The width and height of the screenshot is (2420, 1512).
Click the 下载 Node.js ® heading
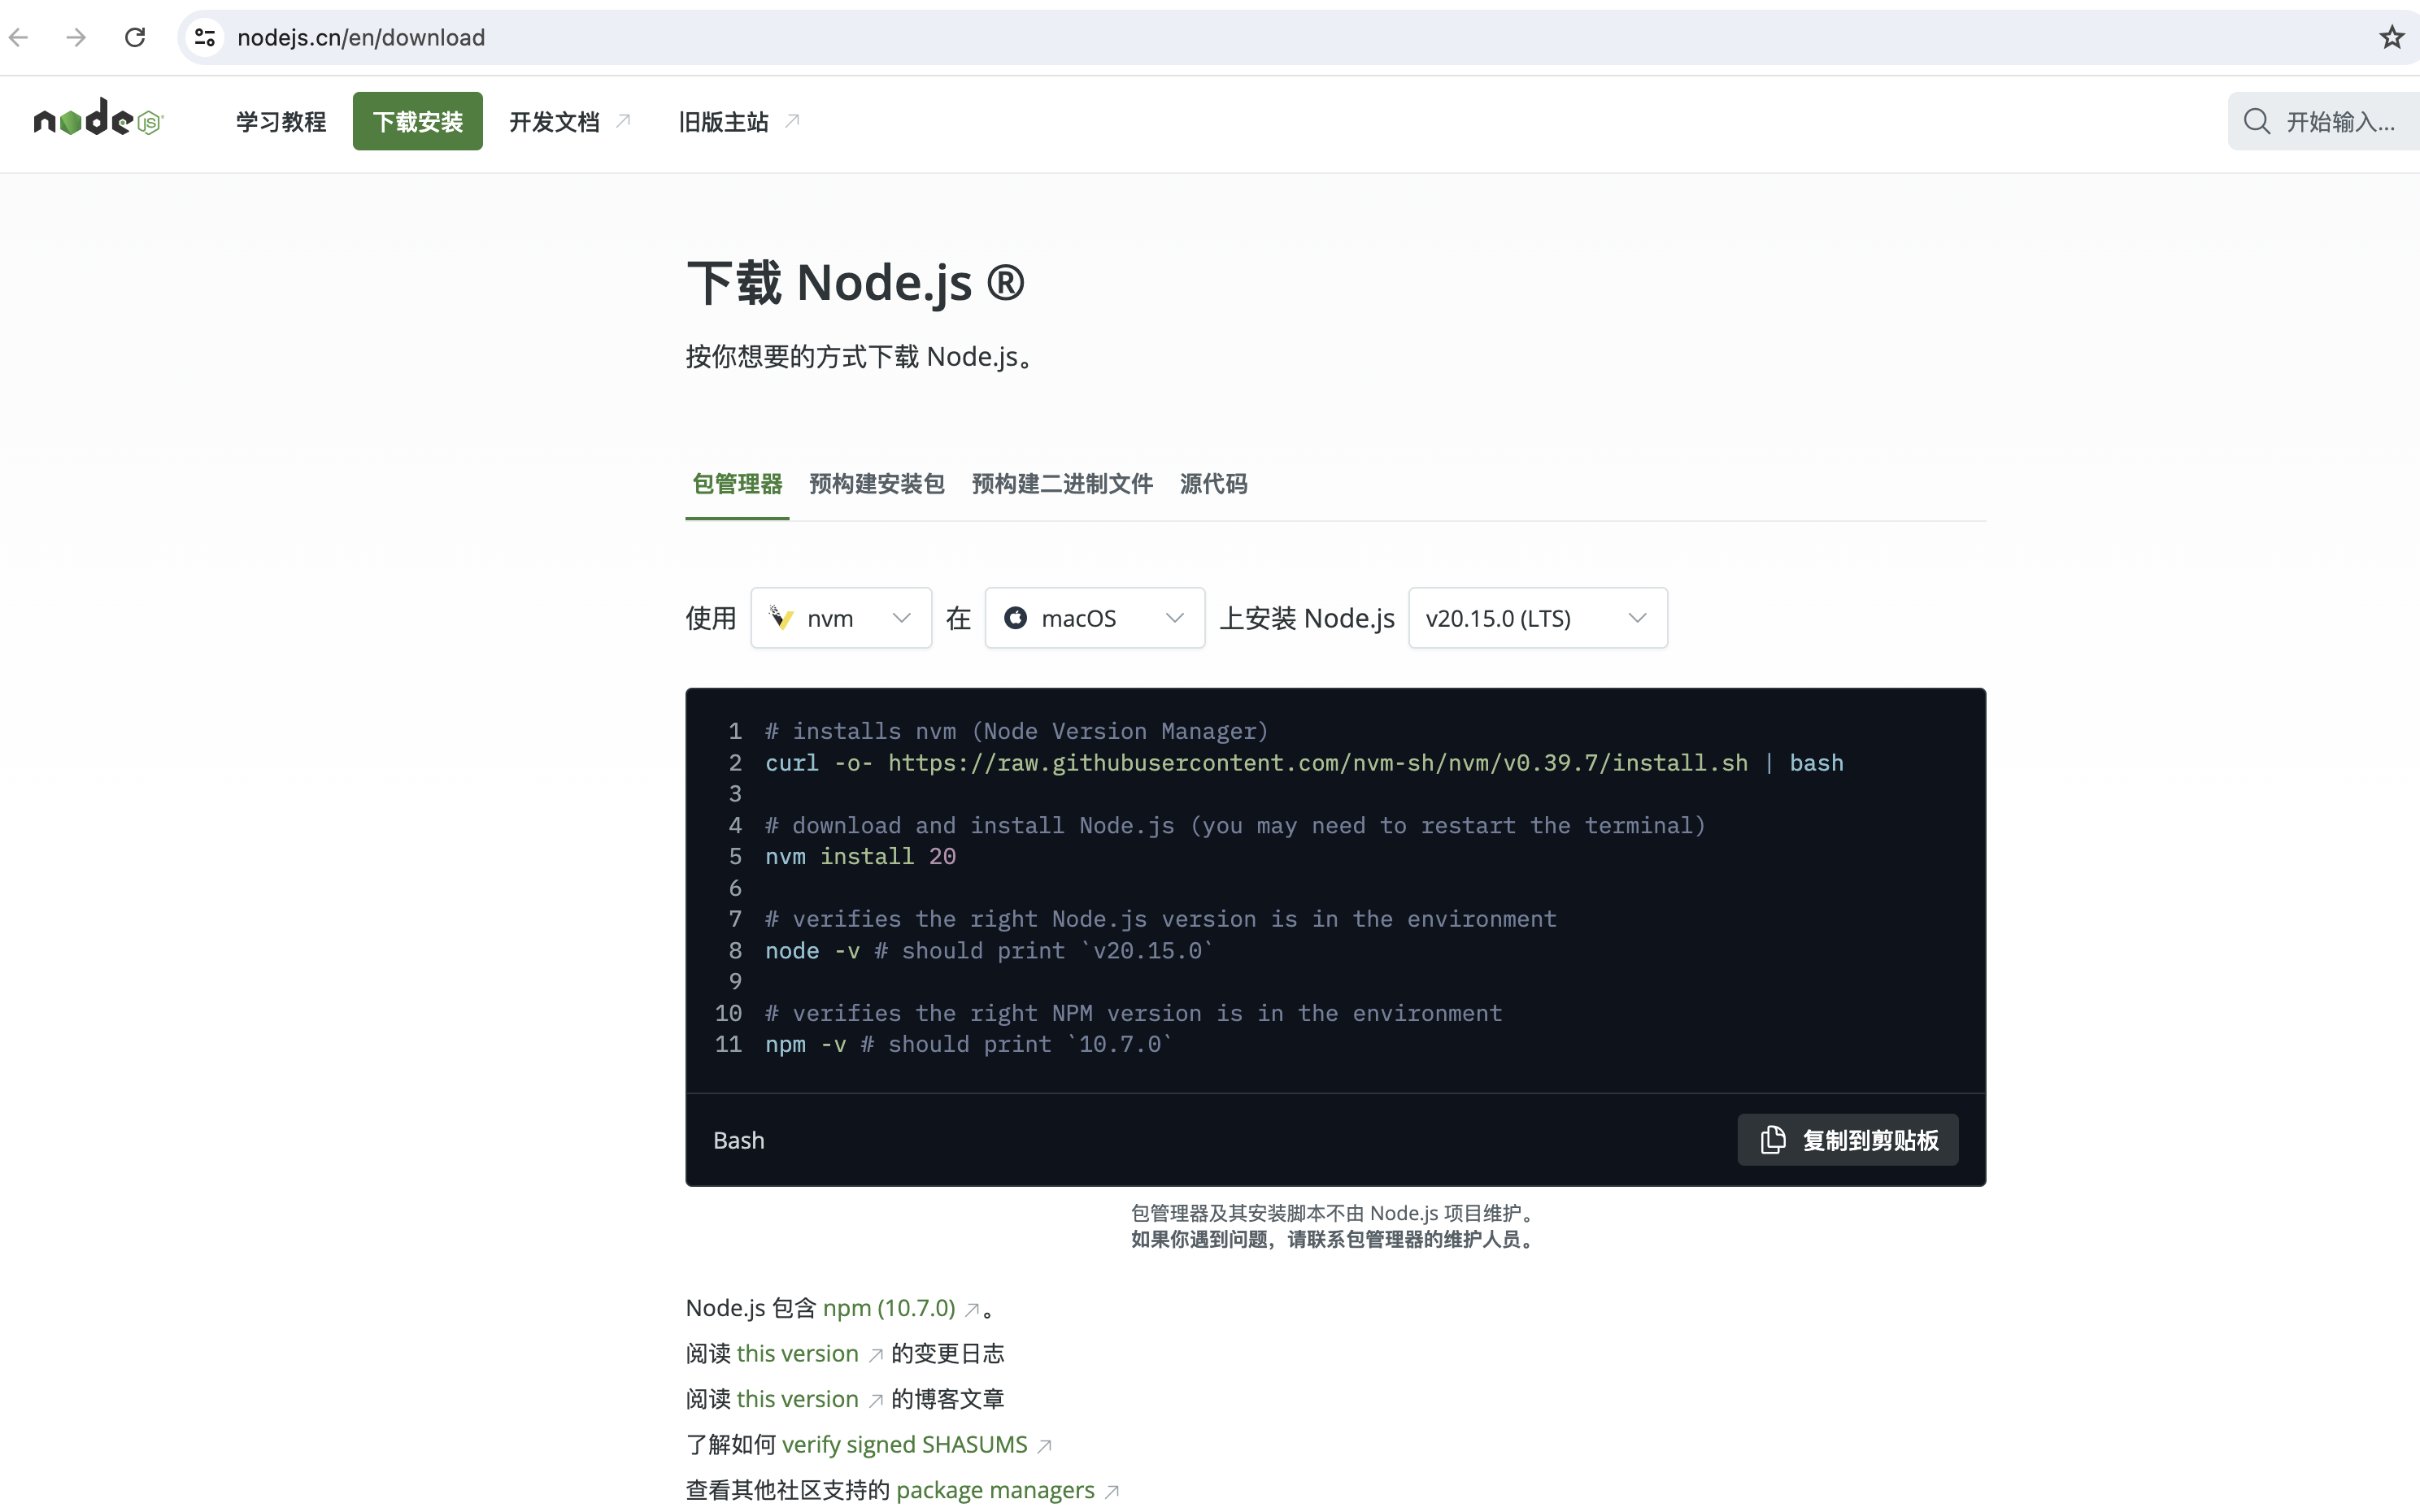click(x=856, y=283)
